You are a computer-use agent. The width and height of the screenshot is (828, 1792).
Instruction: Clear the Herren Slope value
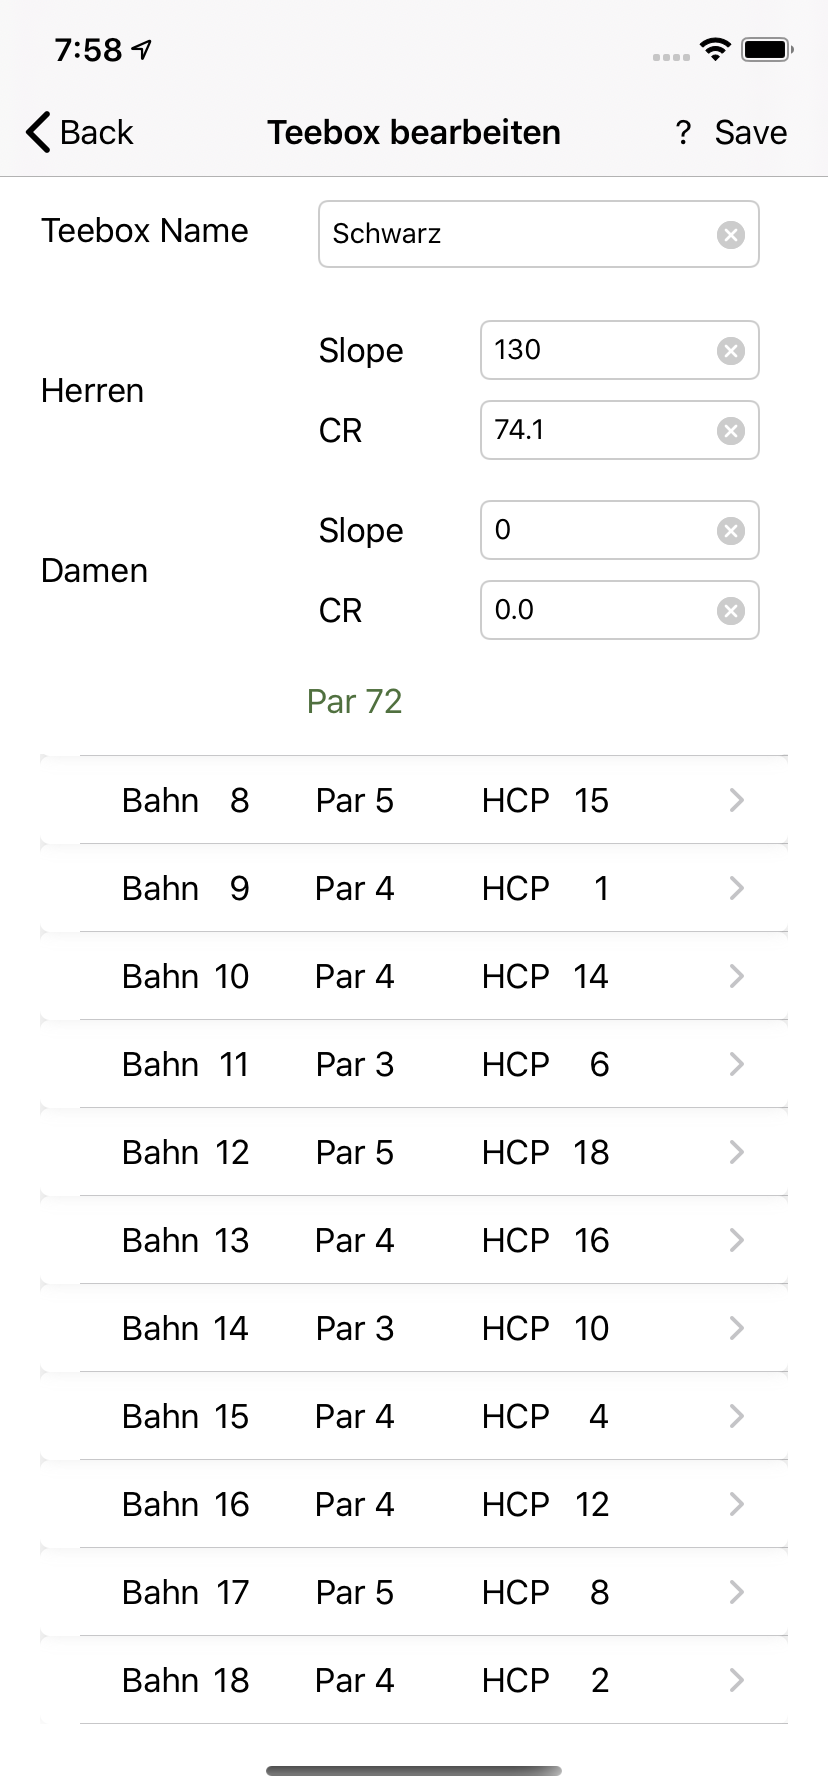[x=731, y=351]
